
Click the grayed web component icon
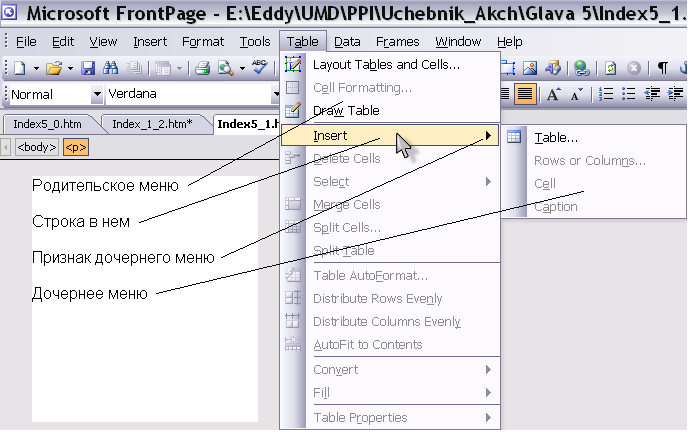tap(163, 68)
